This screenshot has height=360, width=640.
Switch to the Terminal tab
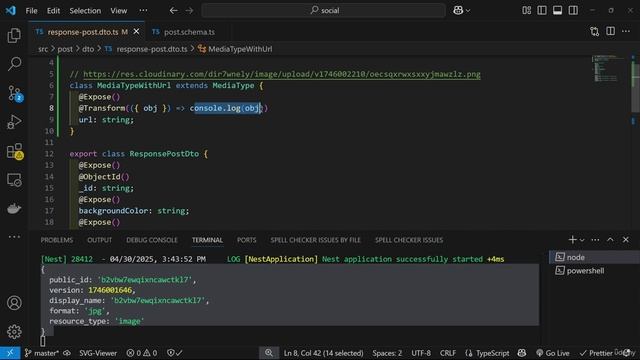pos(207,240)
